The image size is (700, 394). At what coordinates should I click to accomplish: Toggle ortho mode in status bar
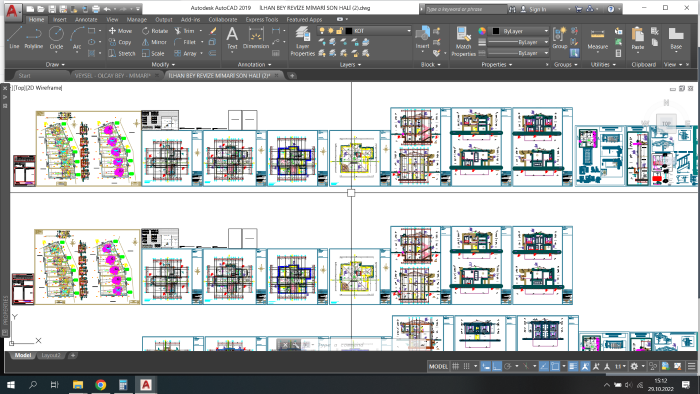[x=496, y=366]
